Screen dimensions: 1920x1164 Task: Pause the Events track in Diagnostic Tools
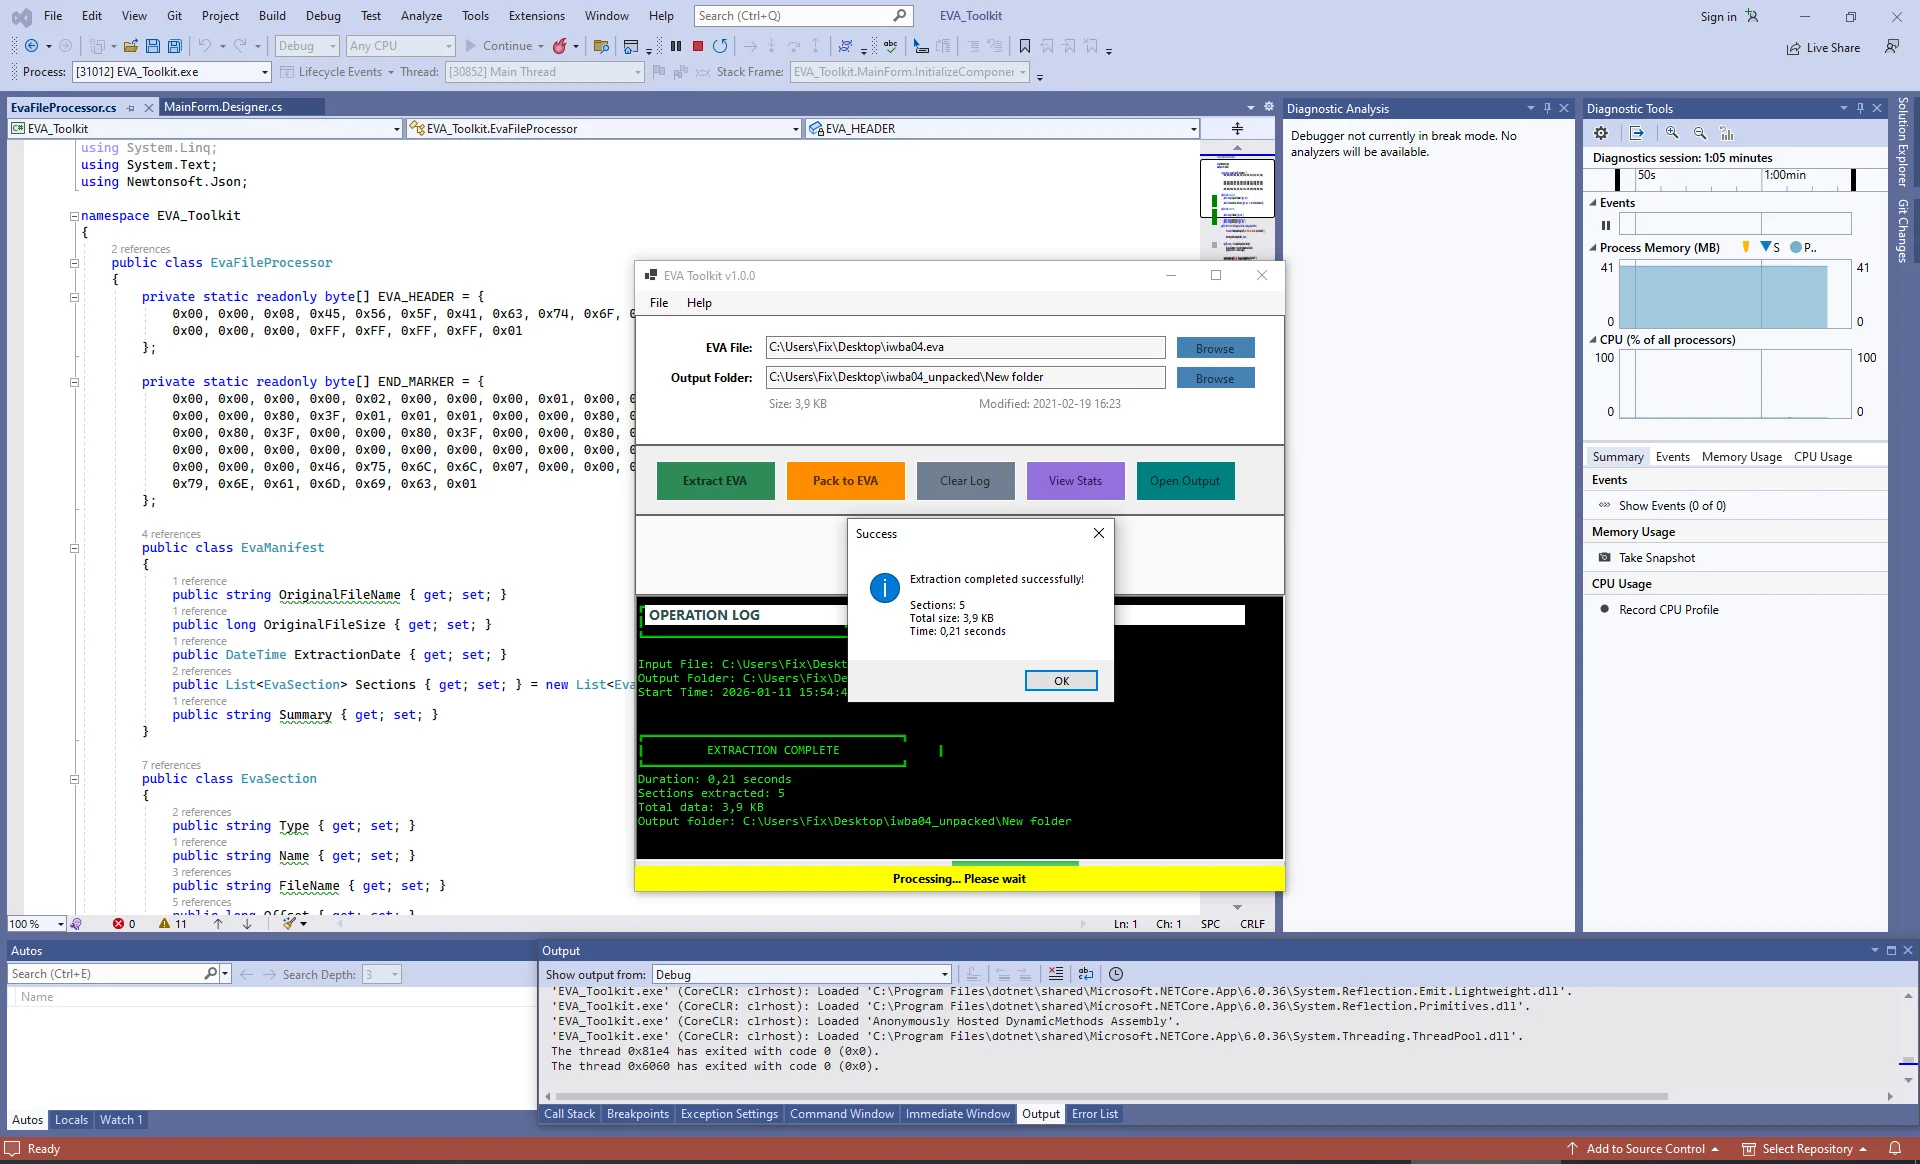coord(1606,225)
